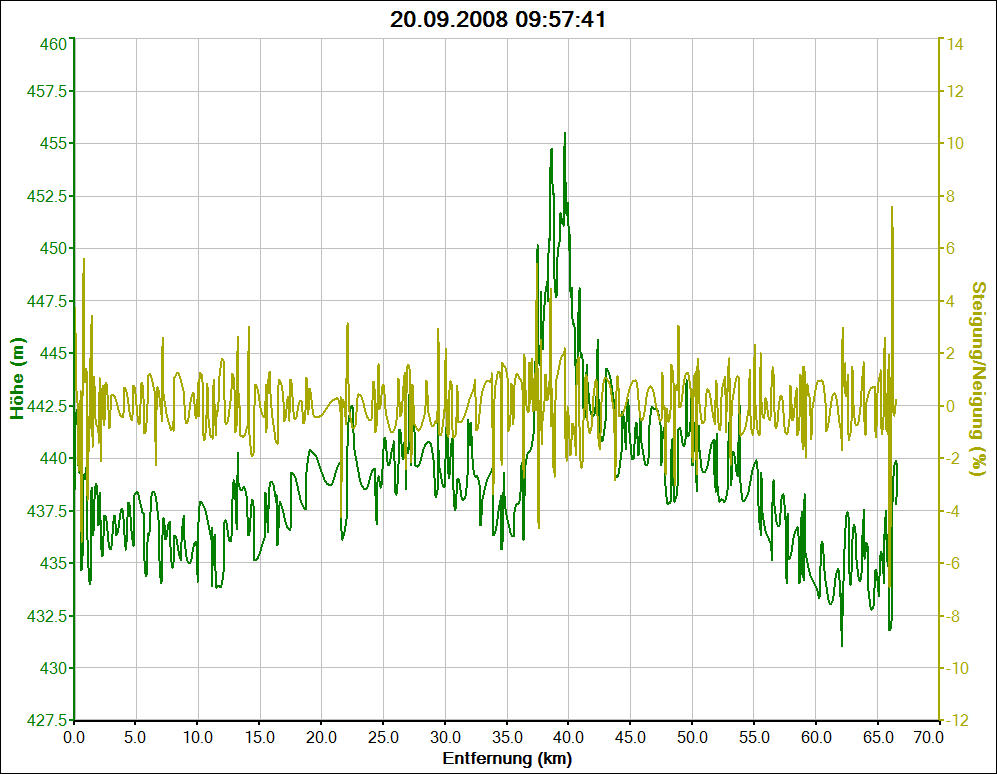The image size is (997, 774).
Task: Select the 455 elevation tick label
Action: coord(54,143)
